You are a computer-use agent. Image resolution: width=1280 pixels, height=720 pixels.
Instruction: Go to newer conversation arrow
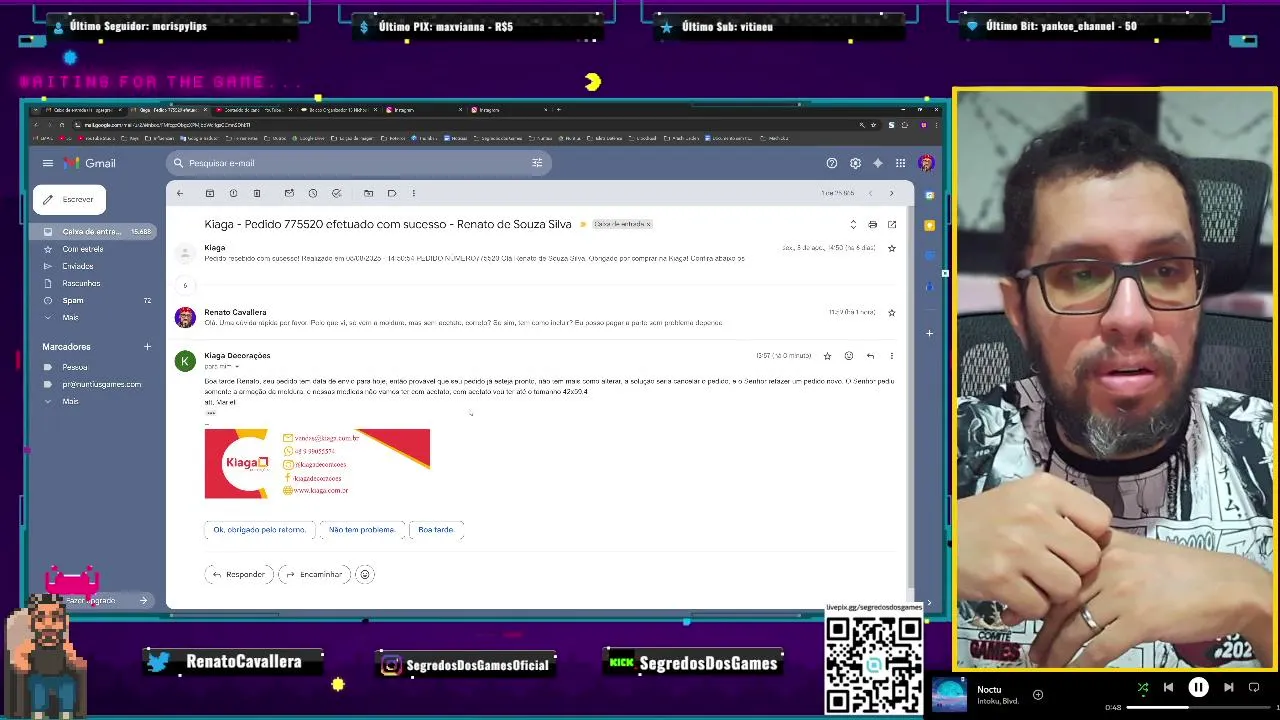870,193
